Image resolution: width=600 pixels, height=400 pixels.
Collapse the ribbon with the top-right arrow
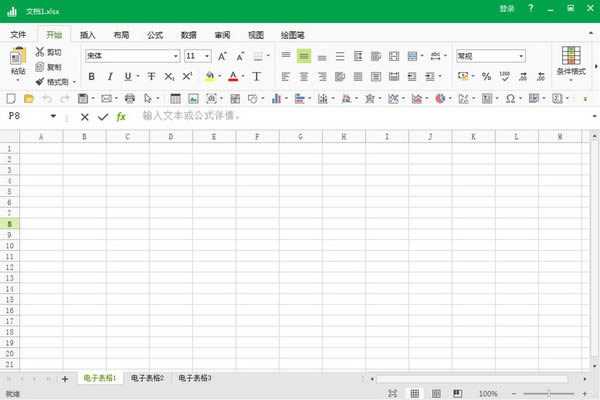(591, 34)
